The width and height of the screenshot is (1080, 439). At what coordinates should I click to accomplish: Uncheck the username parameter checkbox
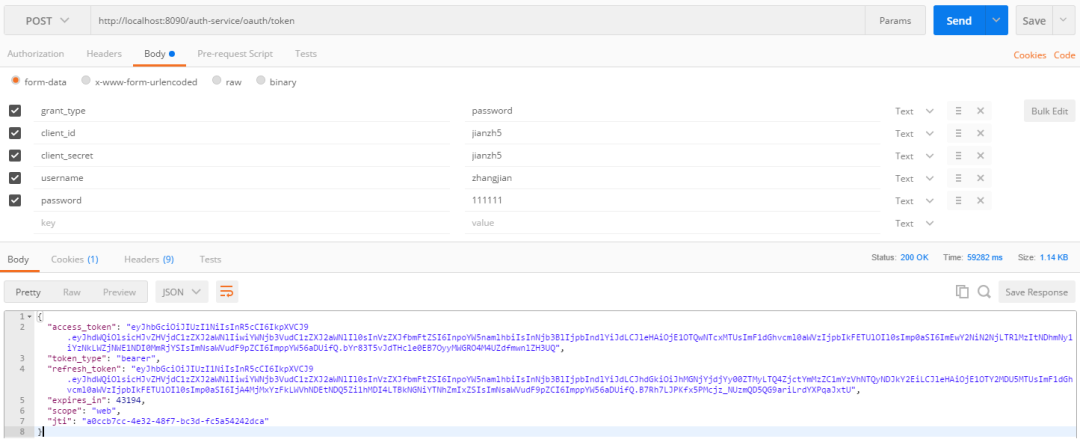click(x=15, y=178)
